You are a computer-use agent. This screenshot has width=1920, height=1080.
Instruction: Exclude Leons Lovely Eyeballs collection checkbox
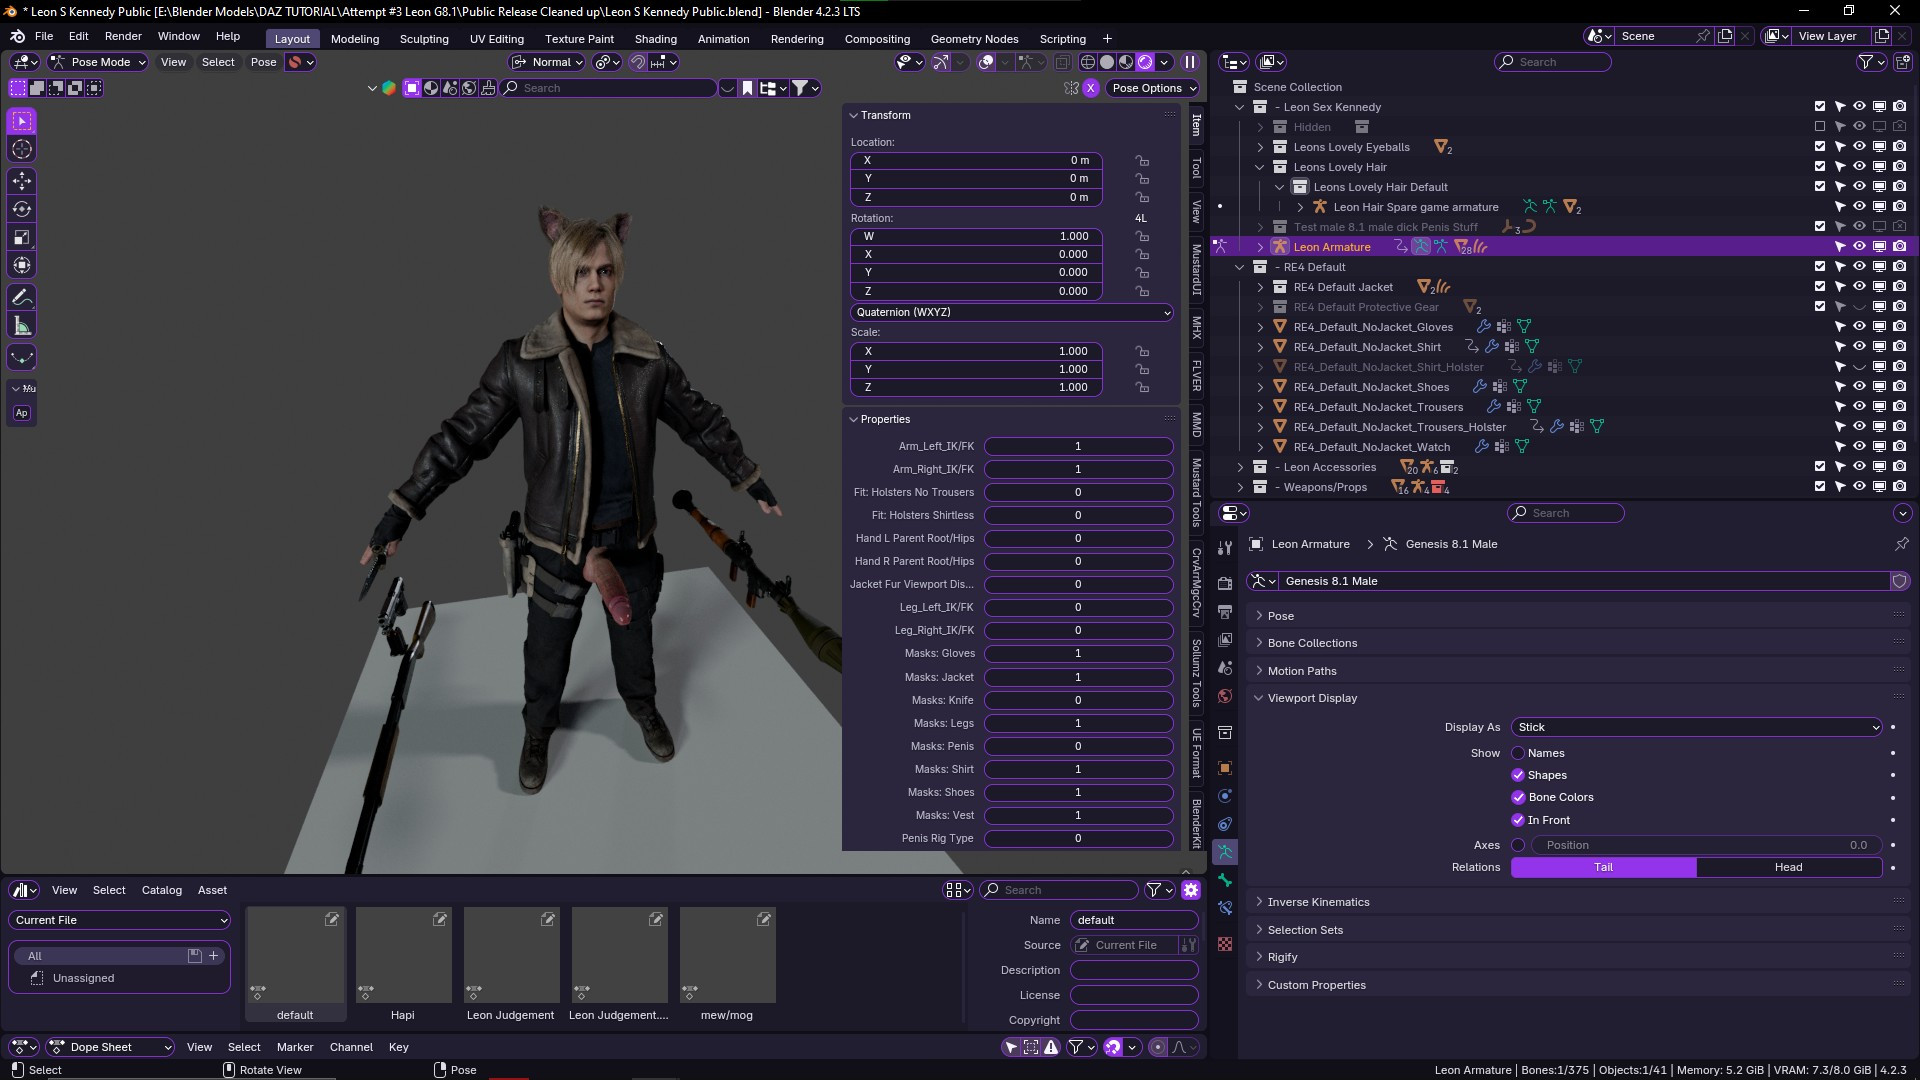click(1820, 147)
